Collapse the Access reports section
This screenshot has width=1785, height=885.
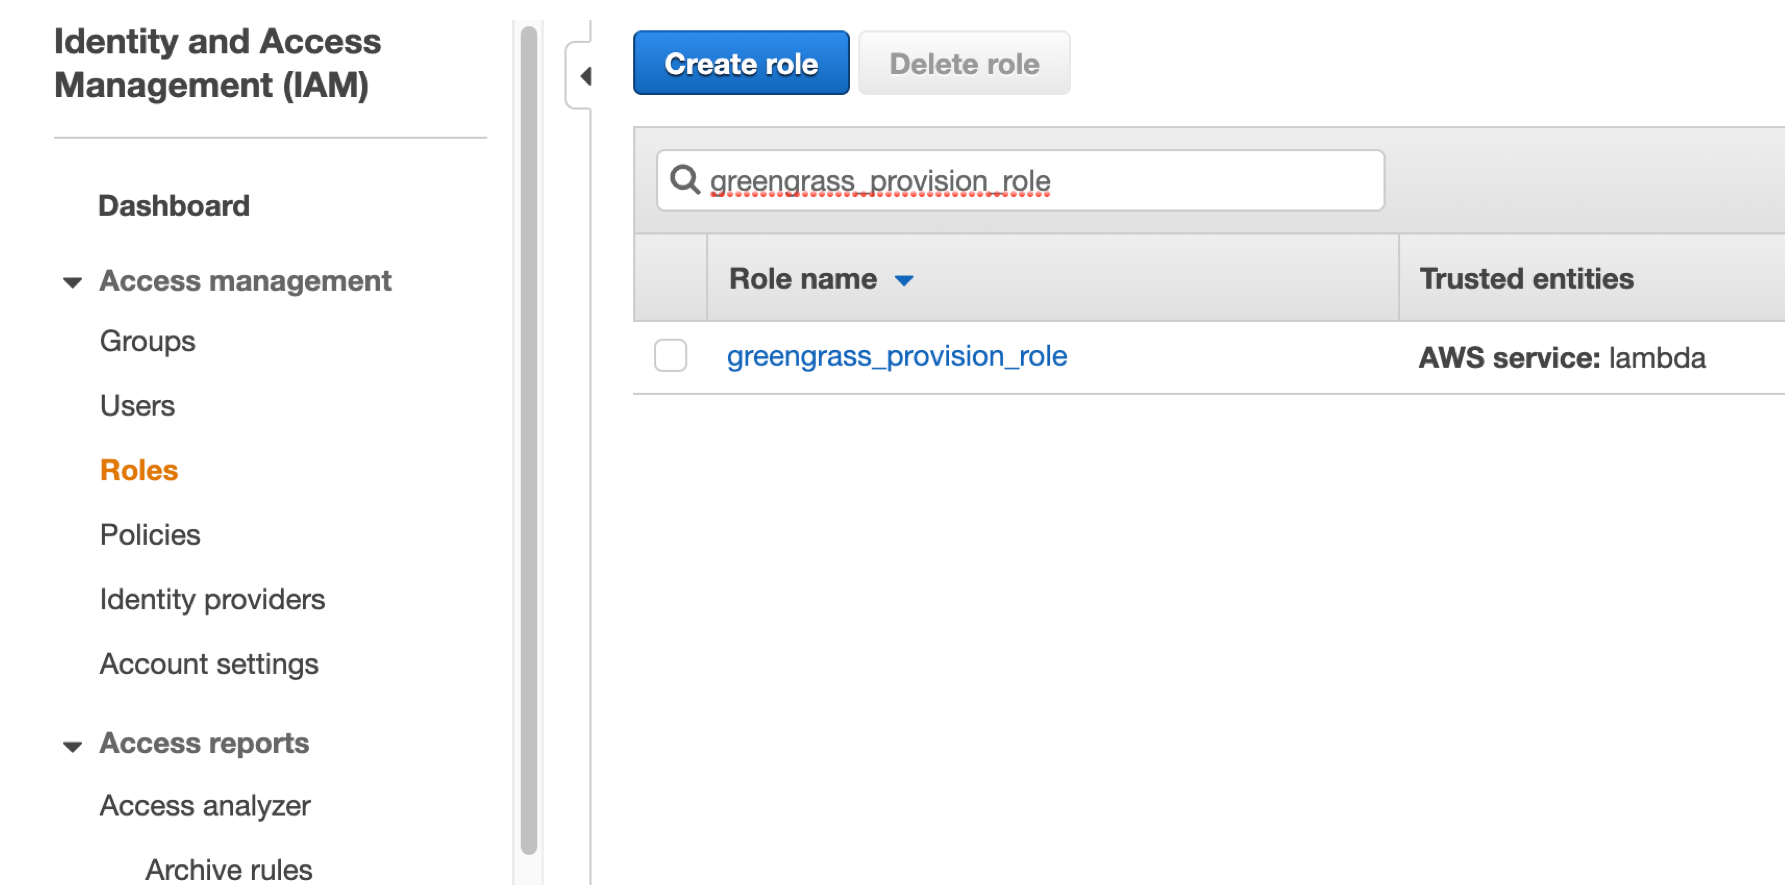[x=72, y=746]
